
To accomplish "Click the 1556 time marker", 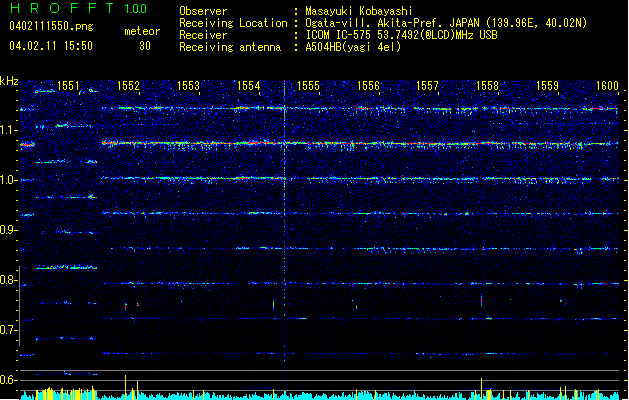I will pos(368,86).
